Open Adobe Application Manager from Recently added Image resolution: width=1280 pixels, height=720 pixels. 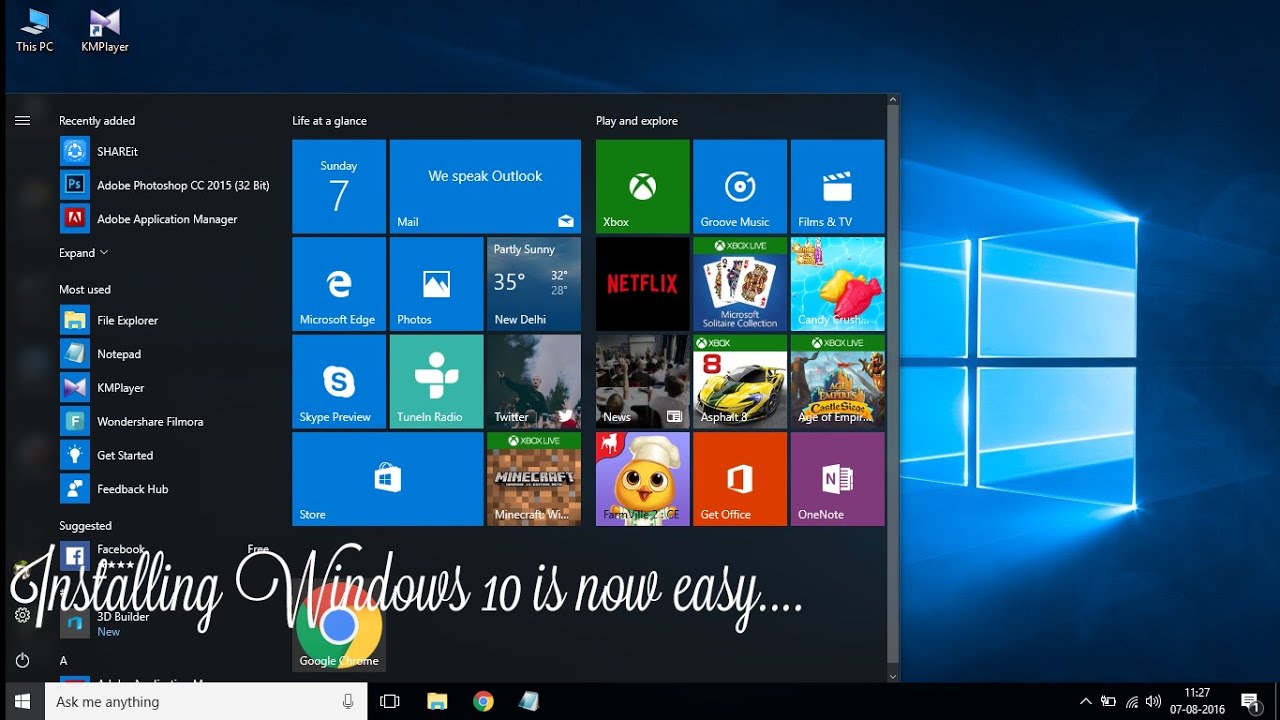[165, 219]
